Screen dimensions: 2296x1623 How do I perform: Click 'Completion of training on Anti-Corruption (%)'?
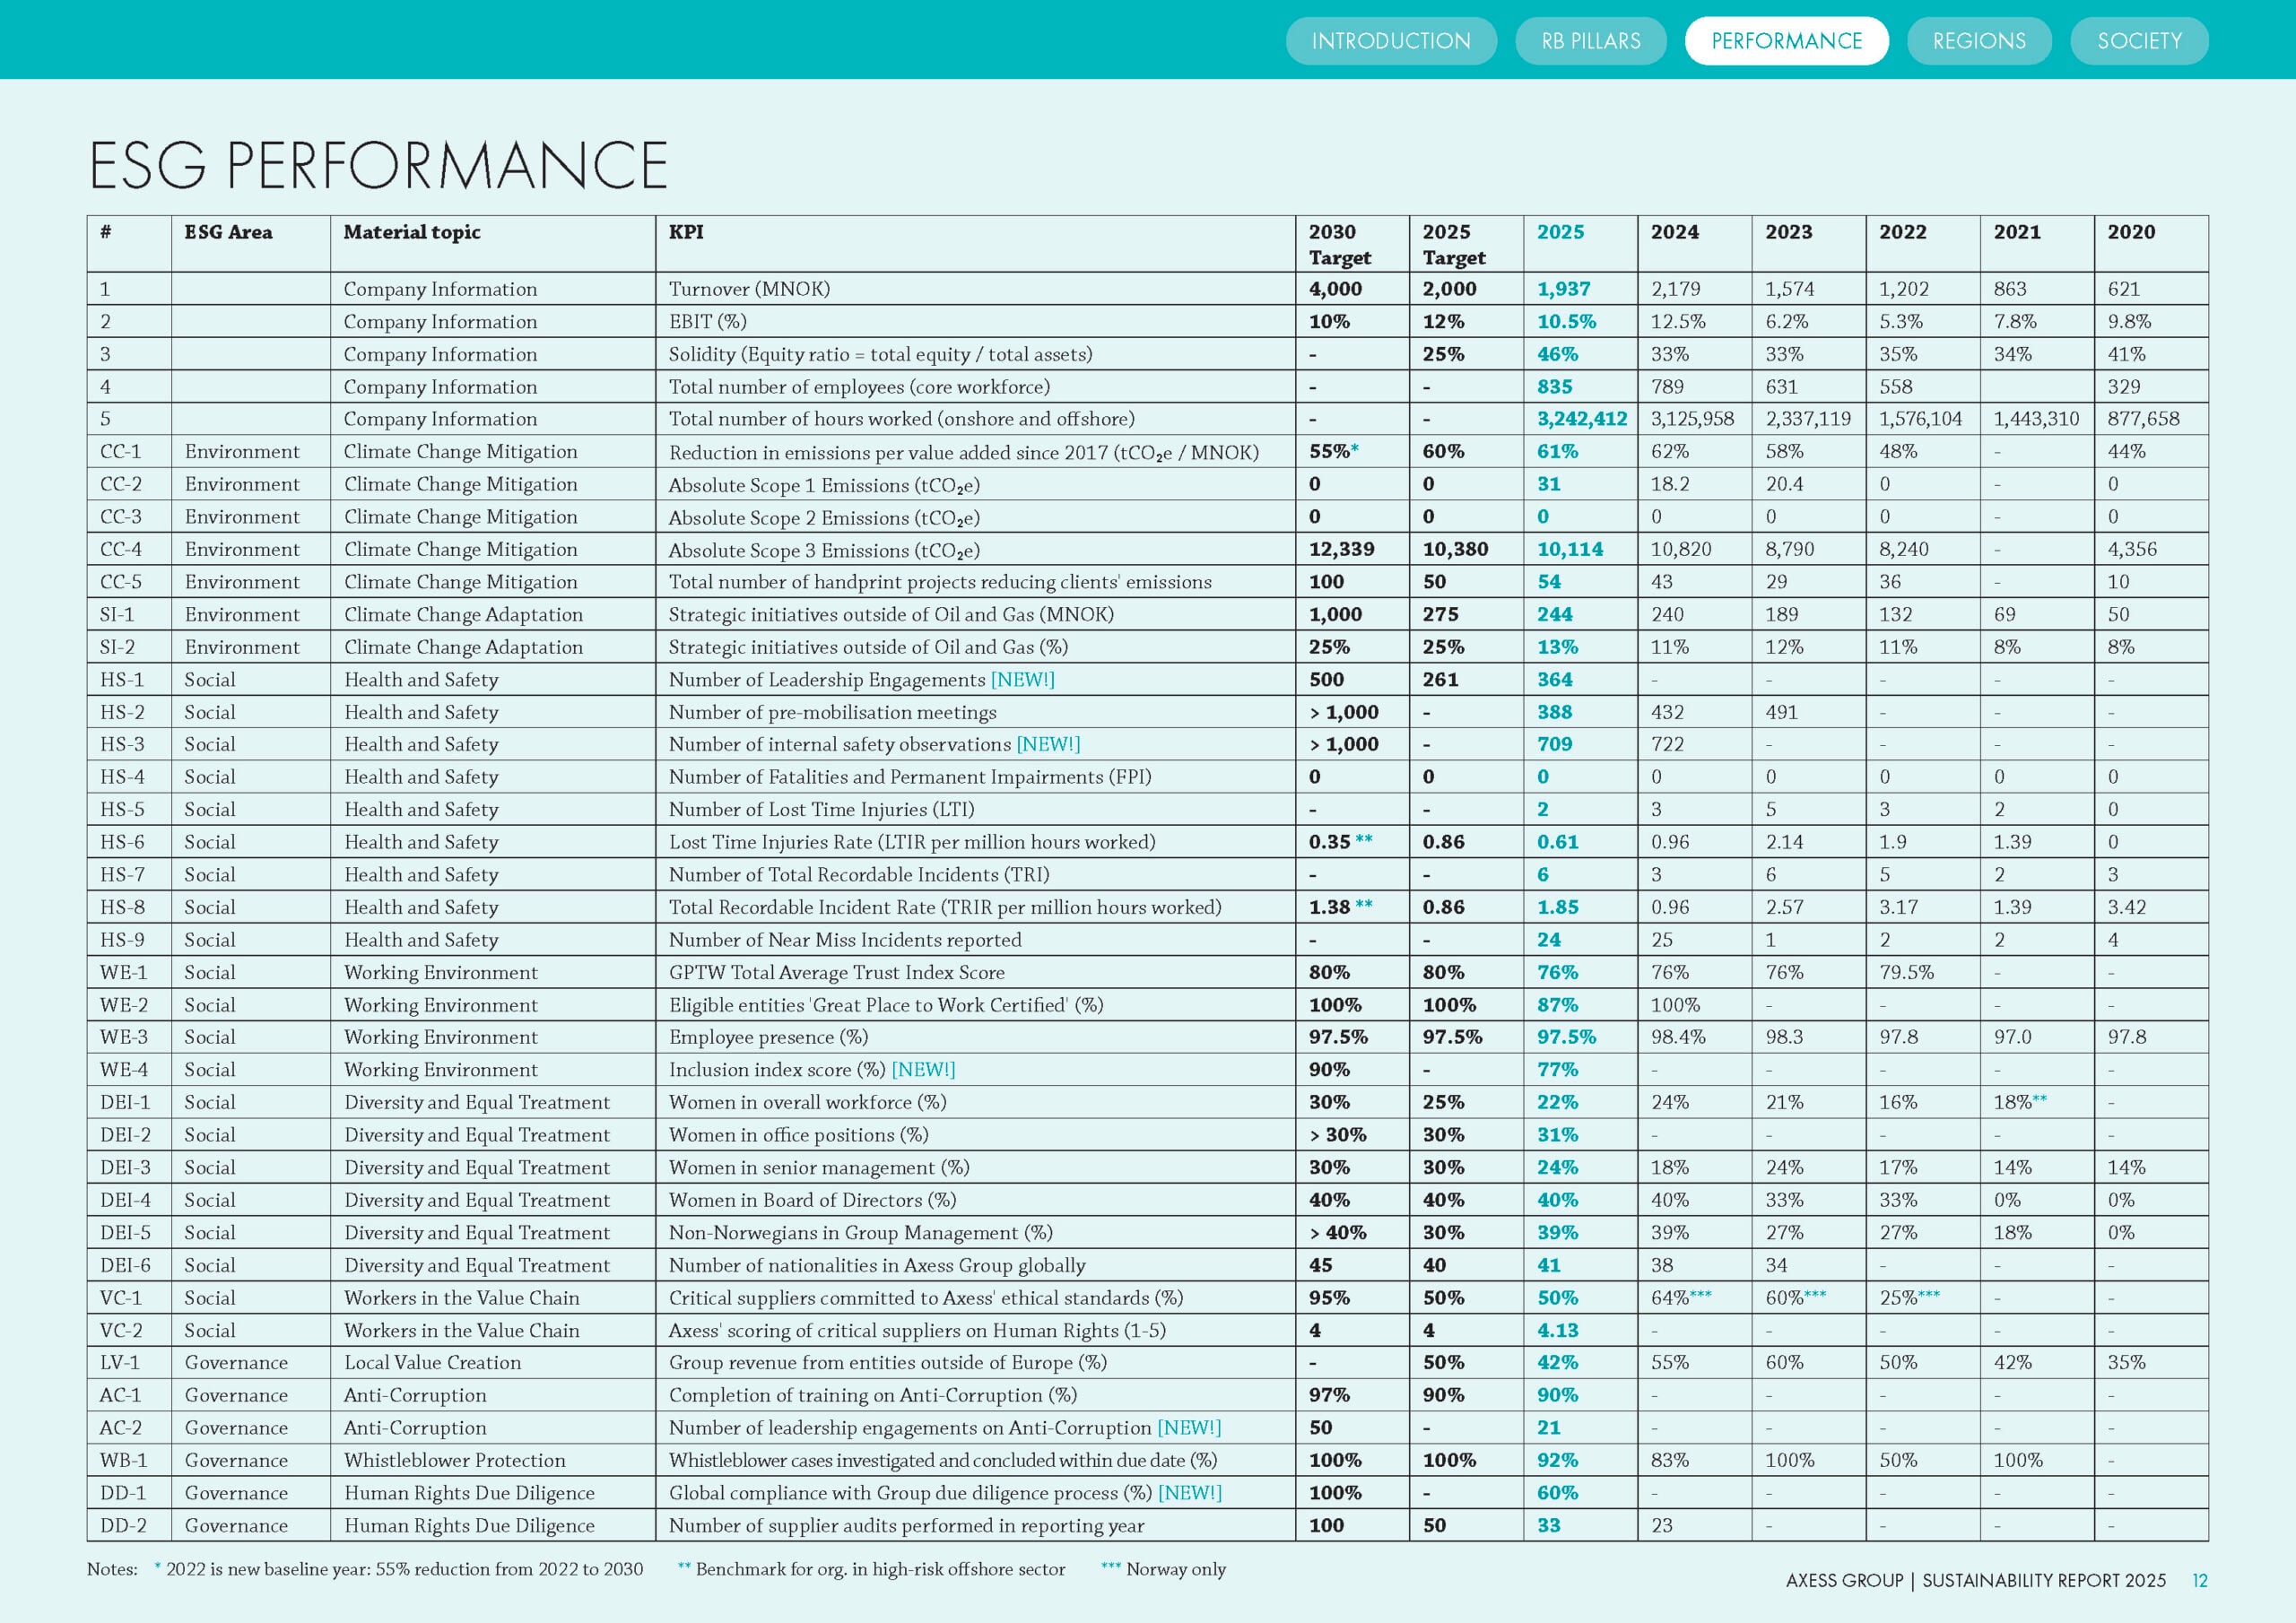872,1396
